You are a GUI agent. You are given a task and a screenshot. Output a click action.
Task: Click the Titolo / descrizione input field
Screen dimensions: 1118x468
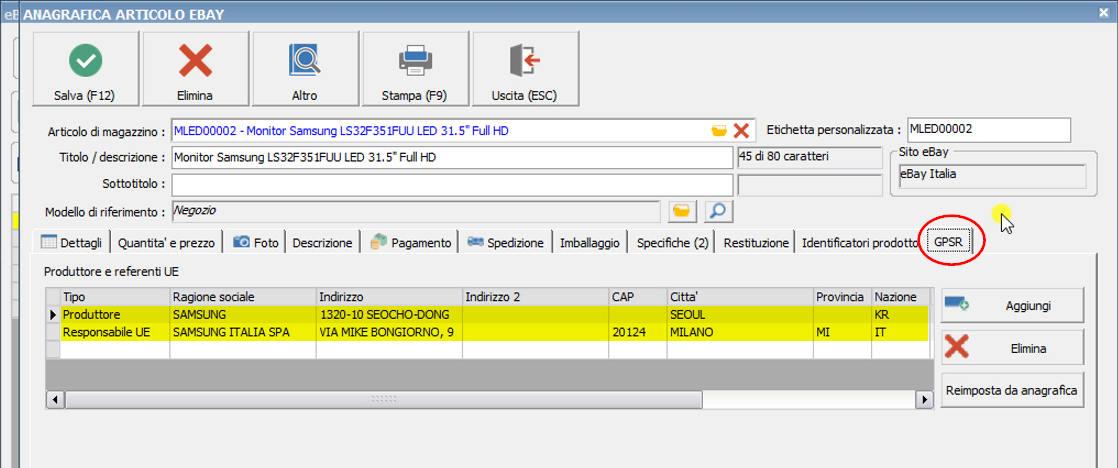click(x=452, y=157)
